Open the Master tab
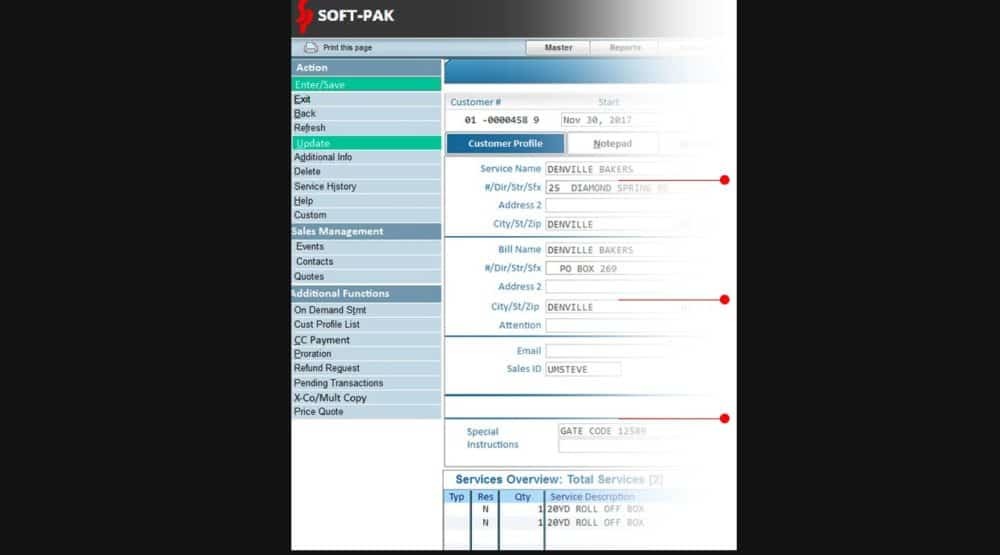This screenshot has width=1000, height=555. [x=557, y=48]
